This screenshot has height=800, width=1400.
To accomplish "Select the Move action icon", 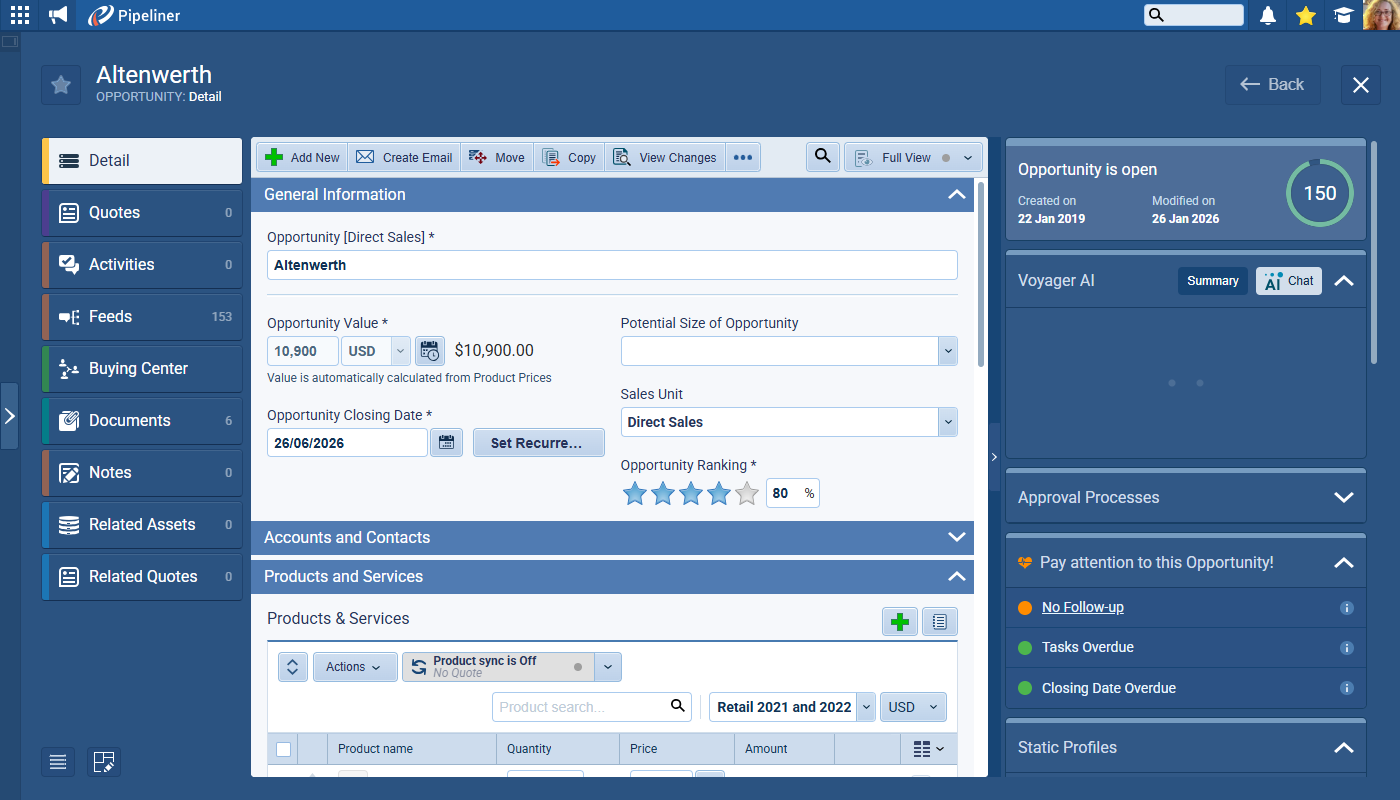I will [497, 157].
